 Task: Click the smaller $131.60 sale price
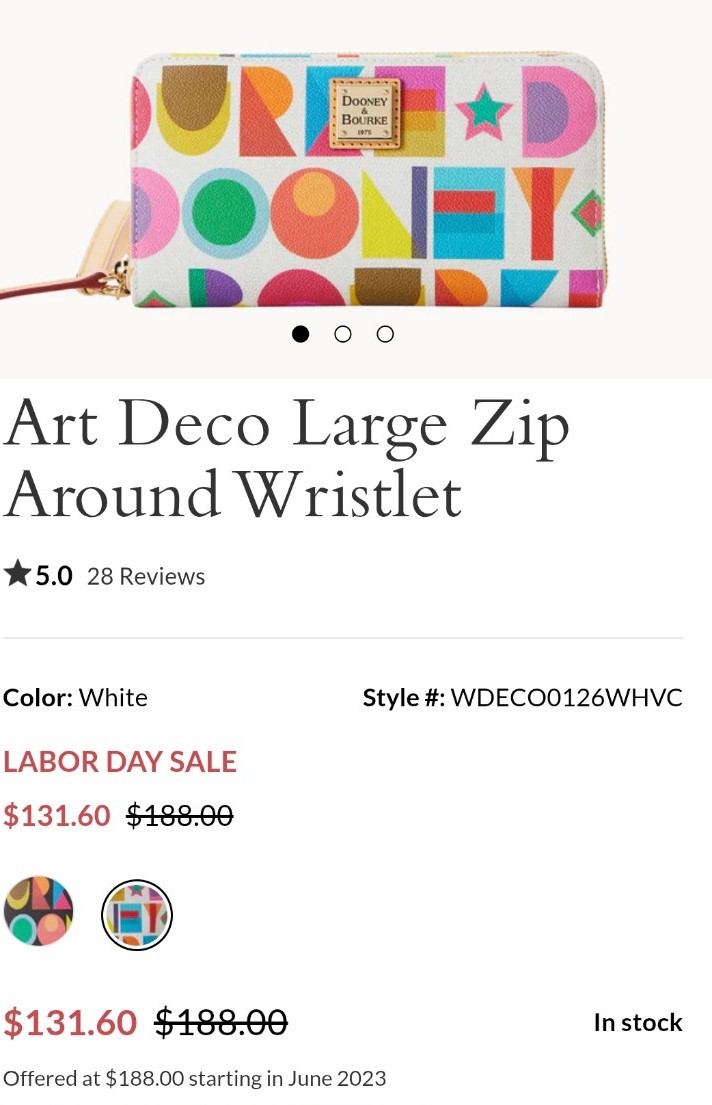tap(57, 815)
